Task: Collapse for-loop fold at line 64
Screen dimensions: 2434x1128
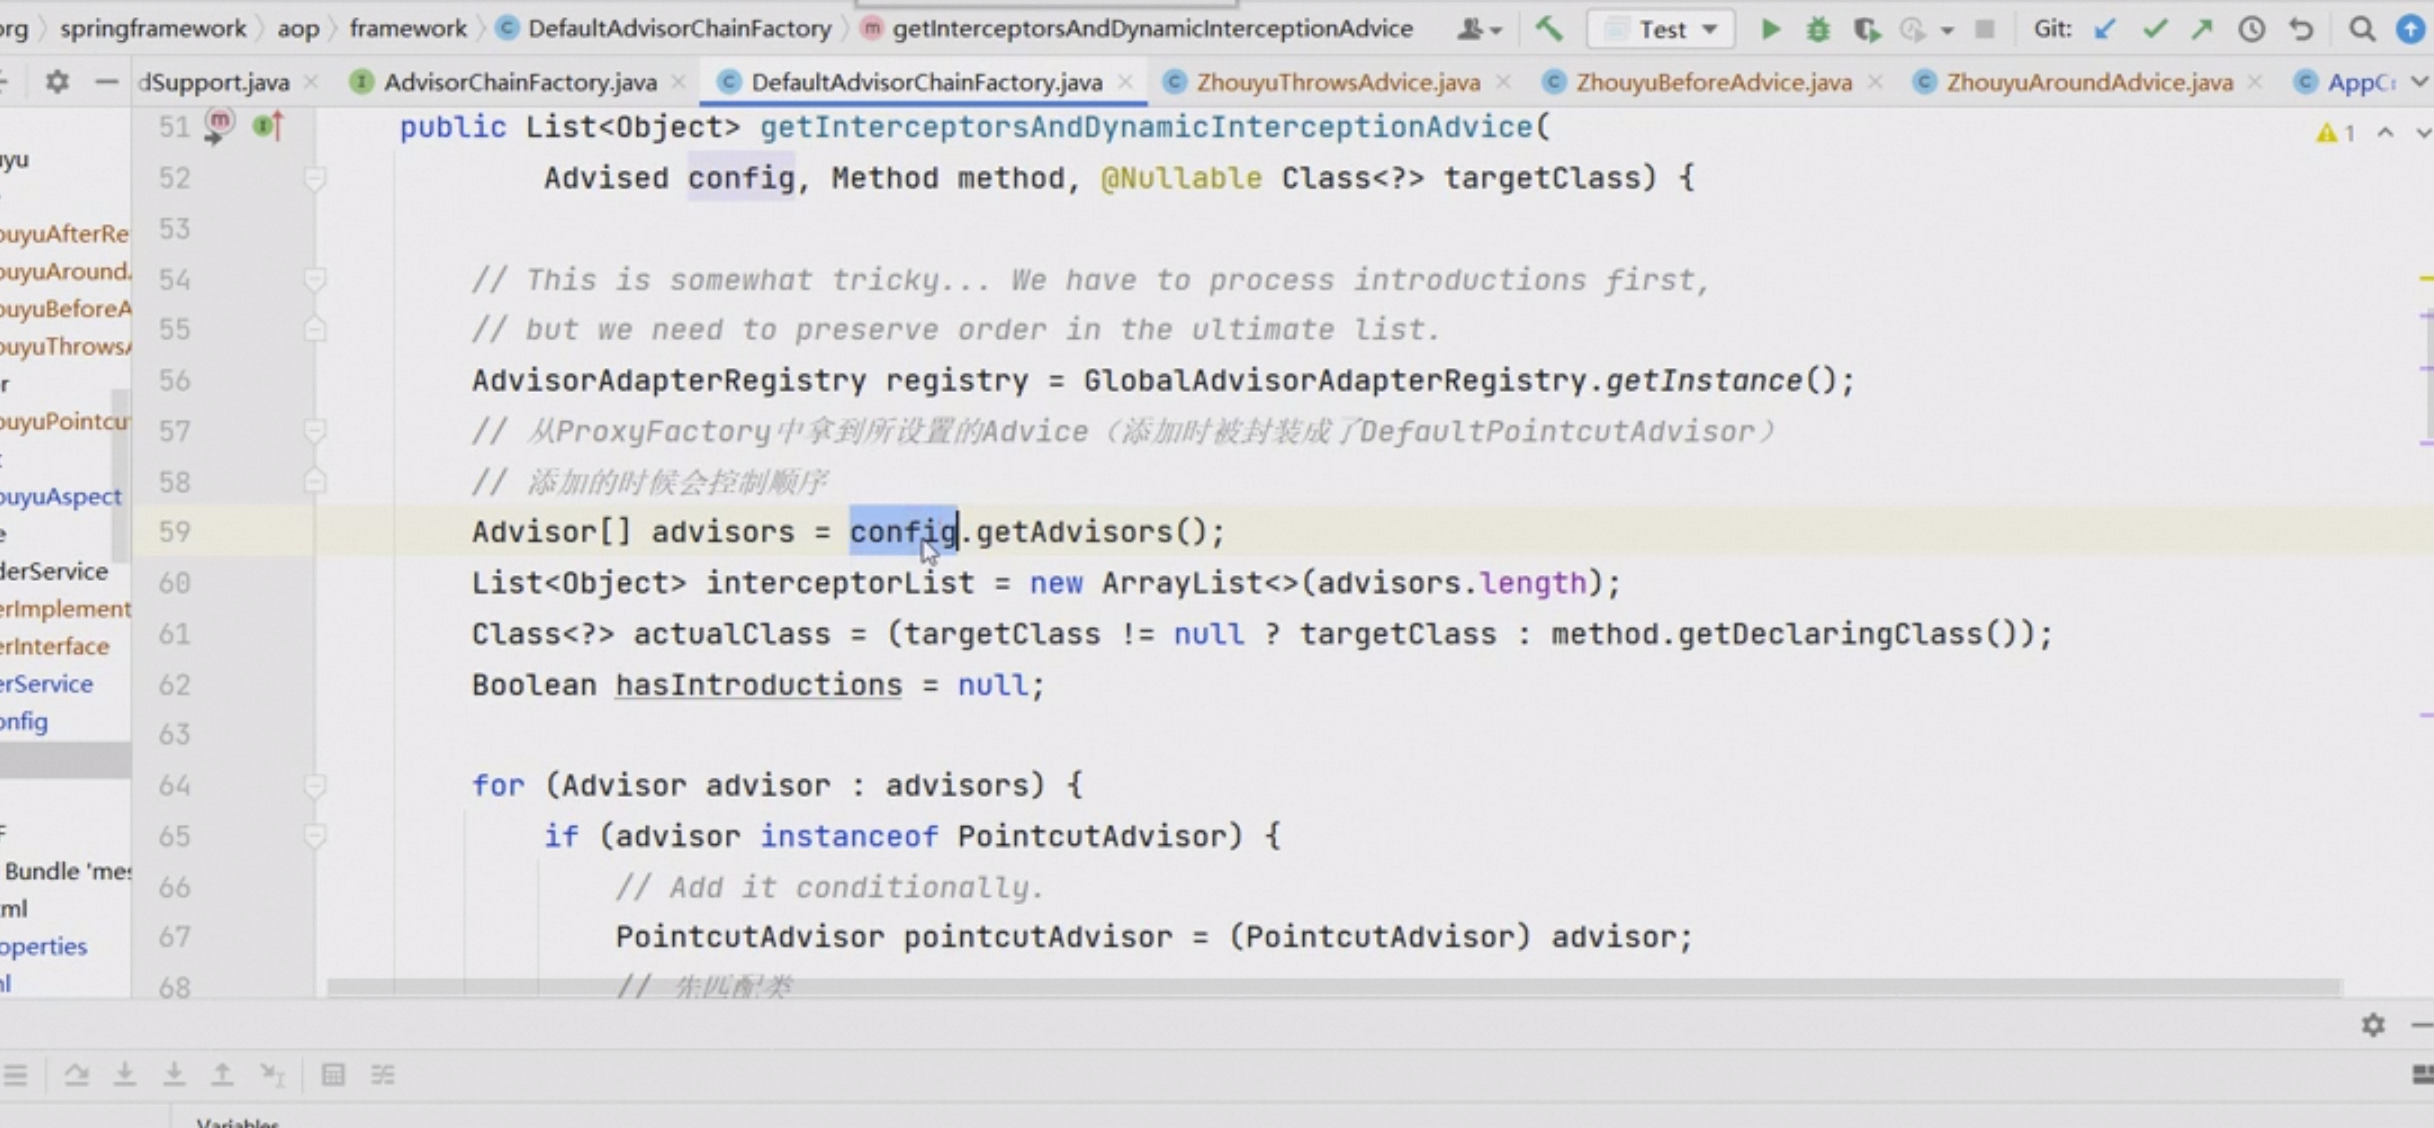Action: click(x=315, y=785)
